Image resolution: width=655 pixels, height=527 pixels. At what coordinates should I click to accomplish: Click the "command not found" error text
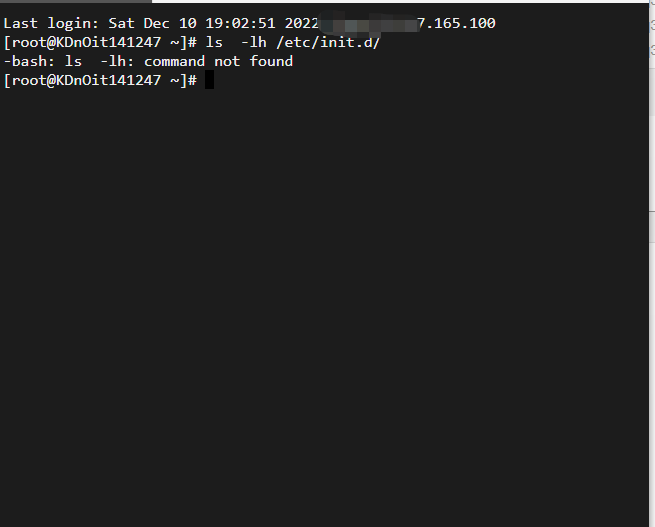(218, 61)
